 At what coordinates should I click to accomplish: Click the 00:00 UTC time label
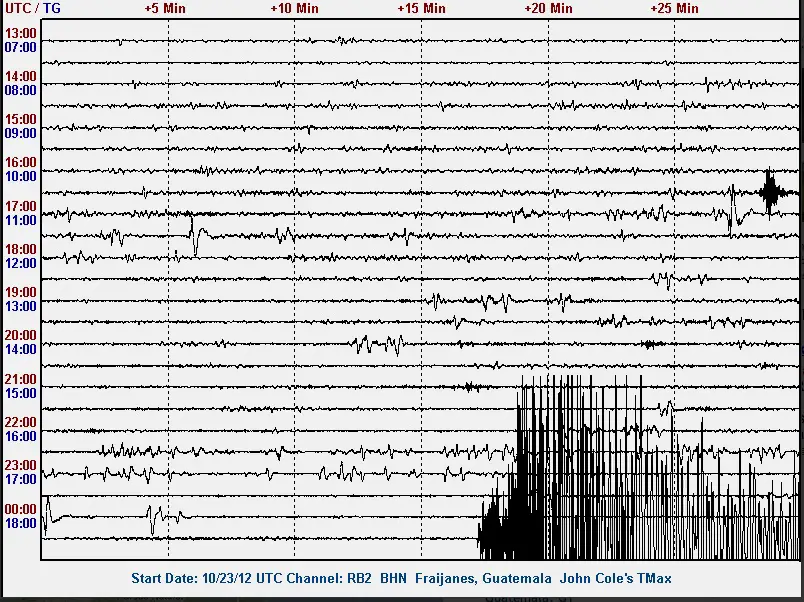(x=21, y=510)
